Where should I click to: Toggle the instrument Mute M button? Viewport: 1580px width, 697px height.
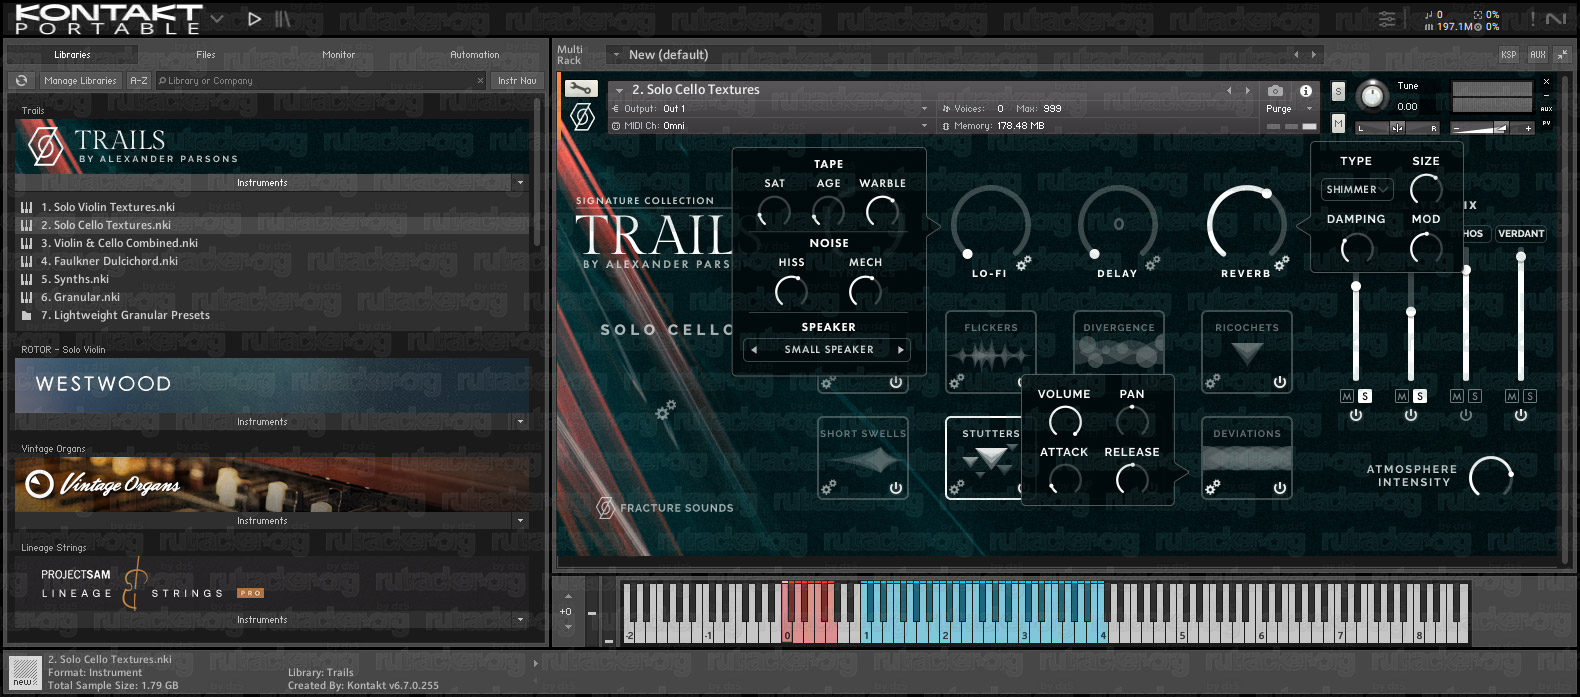pyautogui.click(x=1338, y=123)
